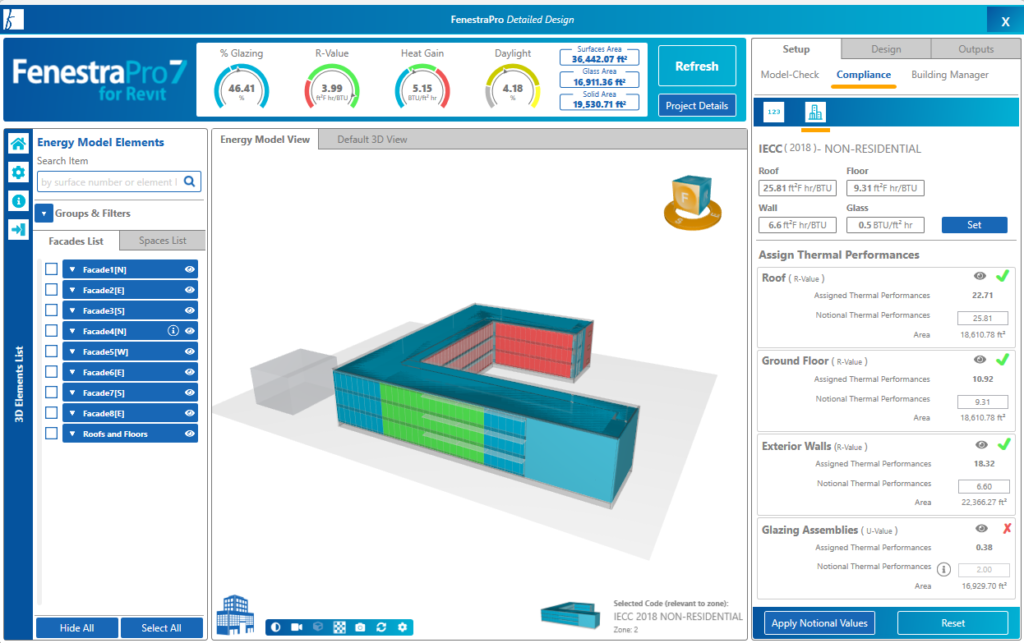
Task: Click the IECC Wall value field
Action: (x=797, y=225)
